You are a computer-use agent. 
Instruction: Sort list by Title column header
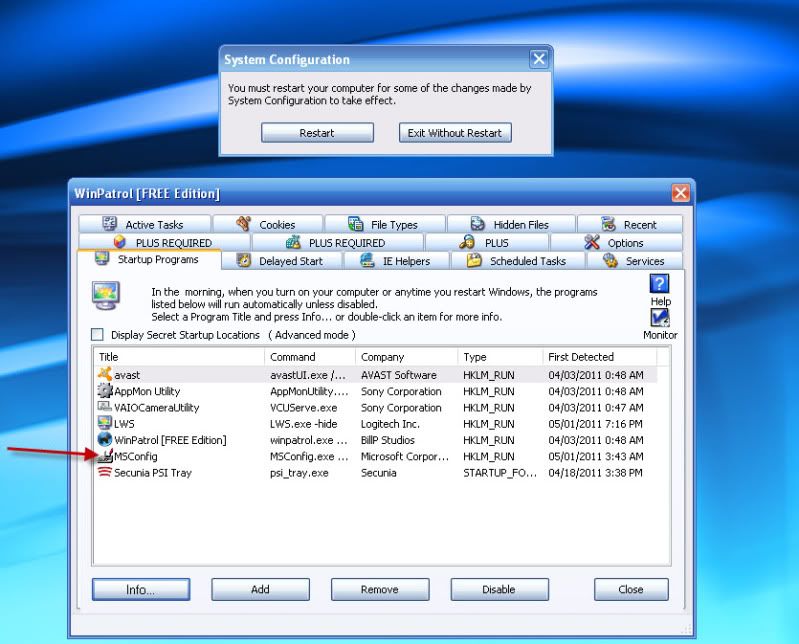179,357
